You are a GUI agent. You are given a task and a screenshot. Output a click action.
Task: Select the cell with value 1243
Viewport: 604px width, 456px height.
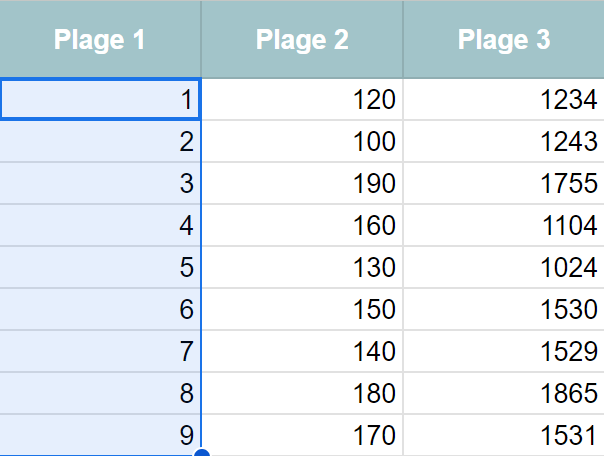pos(504,141)
